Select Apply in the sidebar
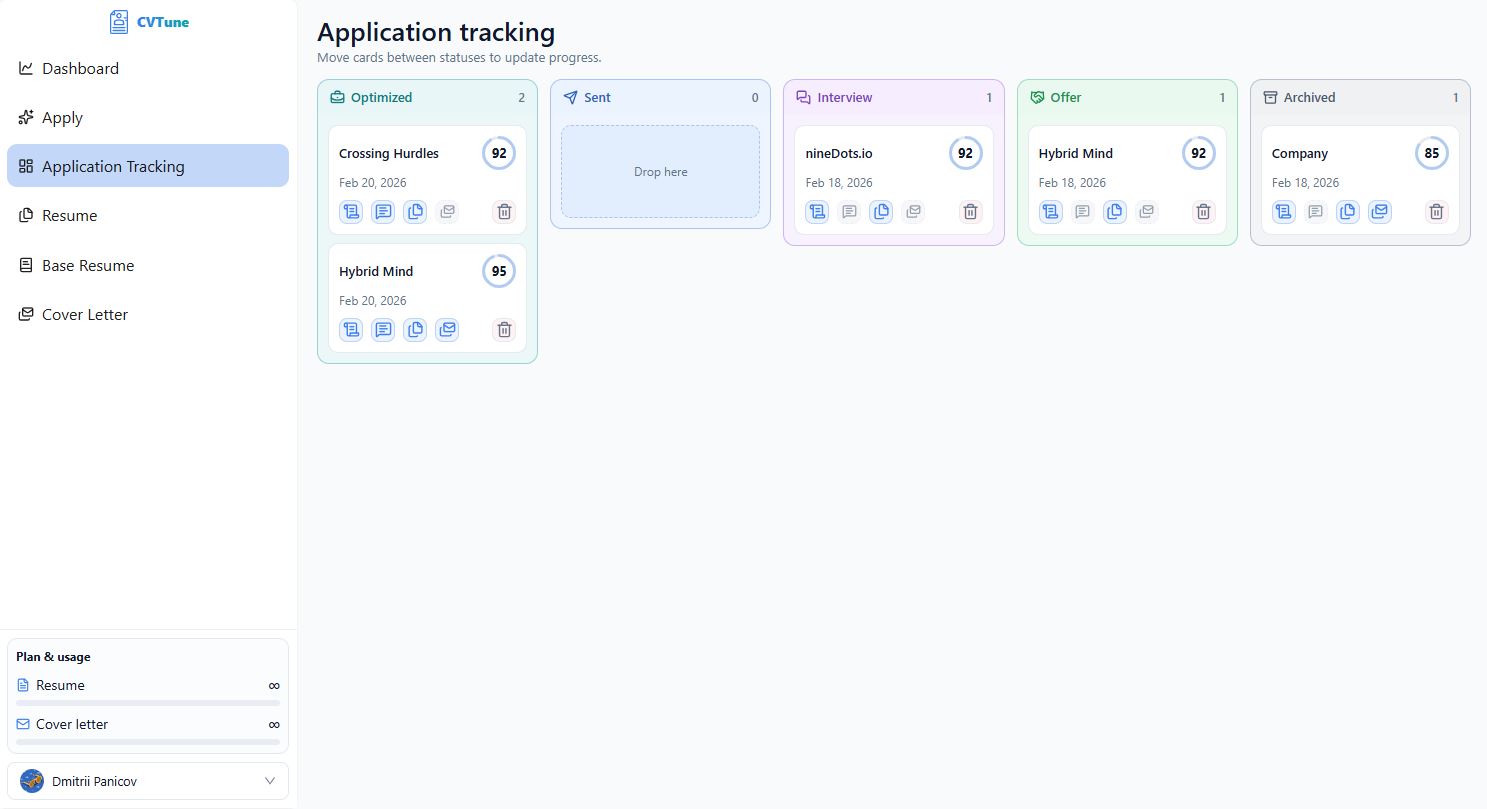This screenshot has height=809, width=1487. (x=62, y=118)
